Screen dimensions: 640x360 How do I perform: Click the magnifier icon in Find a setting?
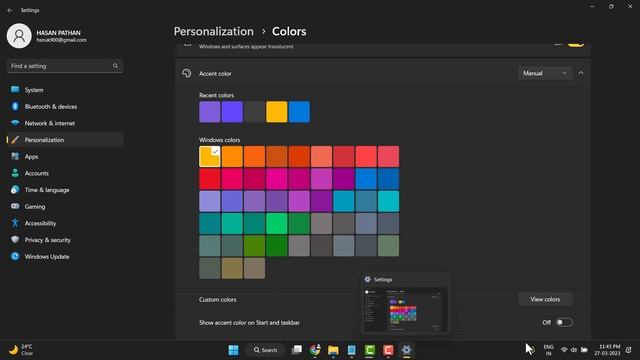click(115, 66)
